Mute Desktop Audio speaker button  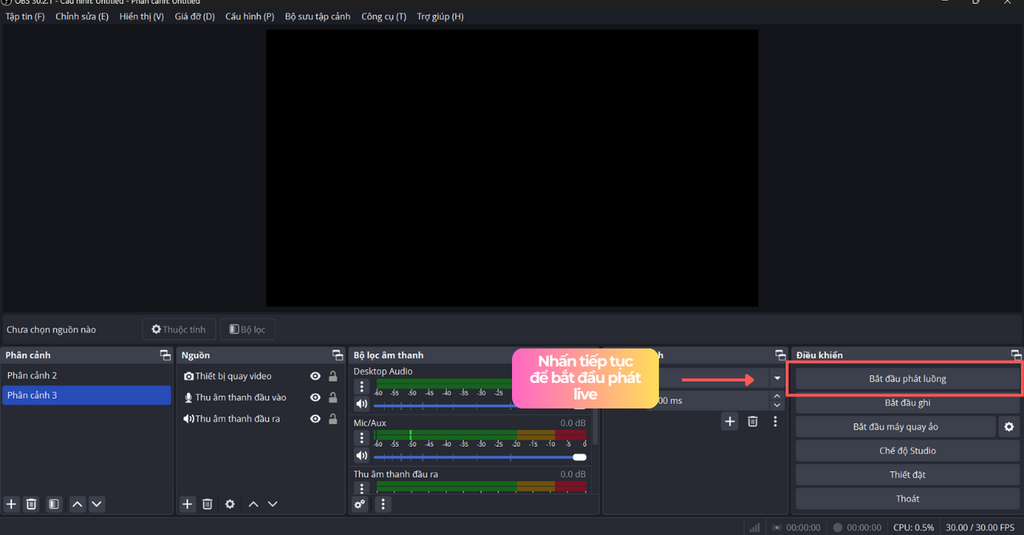[362, 404]
